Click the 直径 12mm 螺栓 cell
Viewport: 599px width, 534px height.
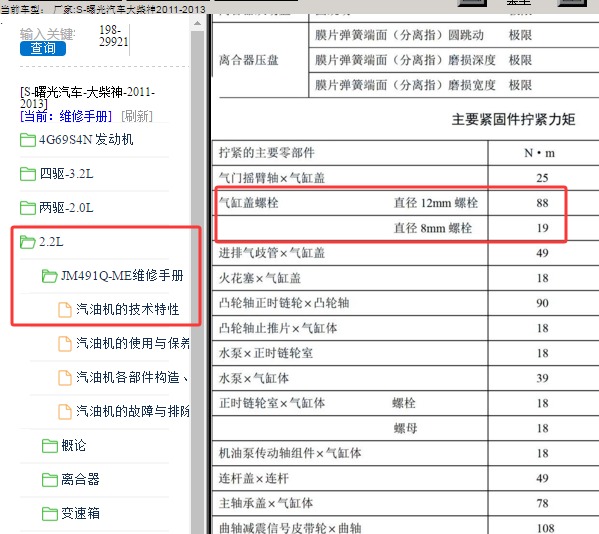[435, 203]
